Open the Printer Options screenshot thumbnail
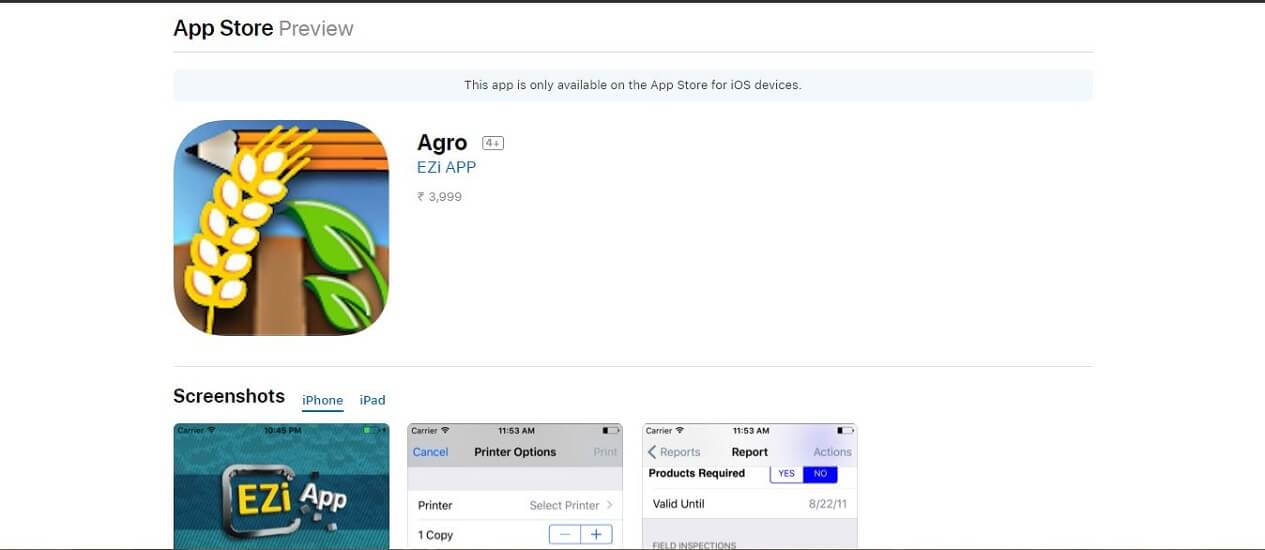 (x=515, y=486)
